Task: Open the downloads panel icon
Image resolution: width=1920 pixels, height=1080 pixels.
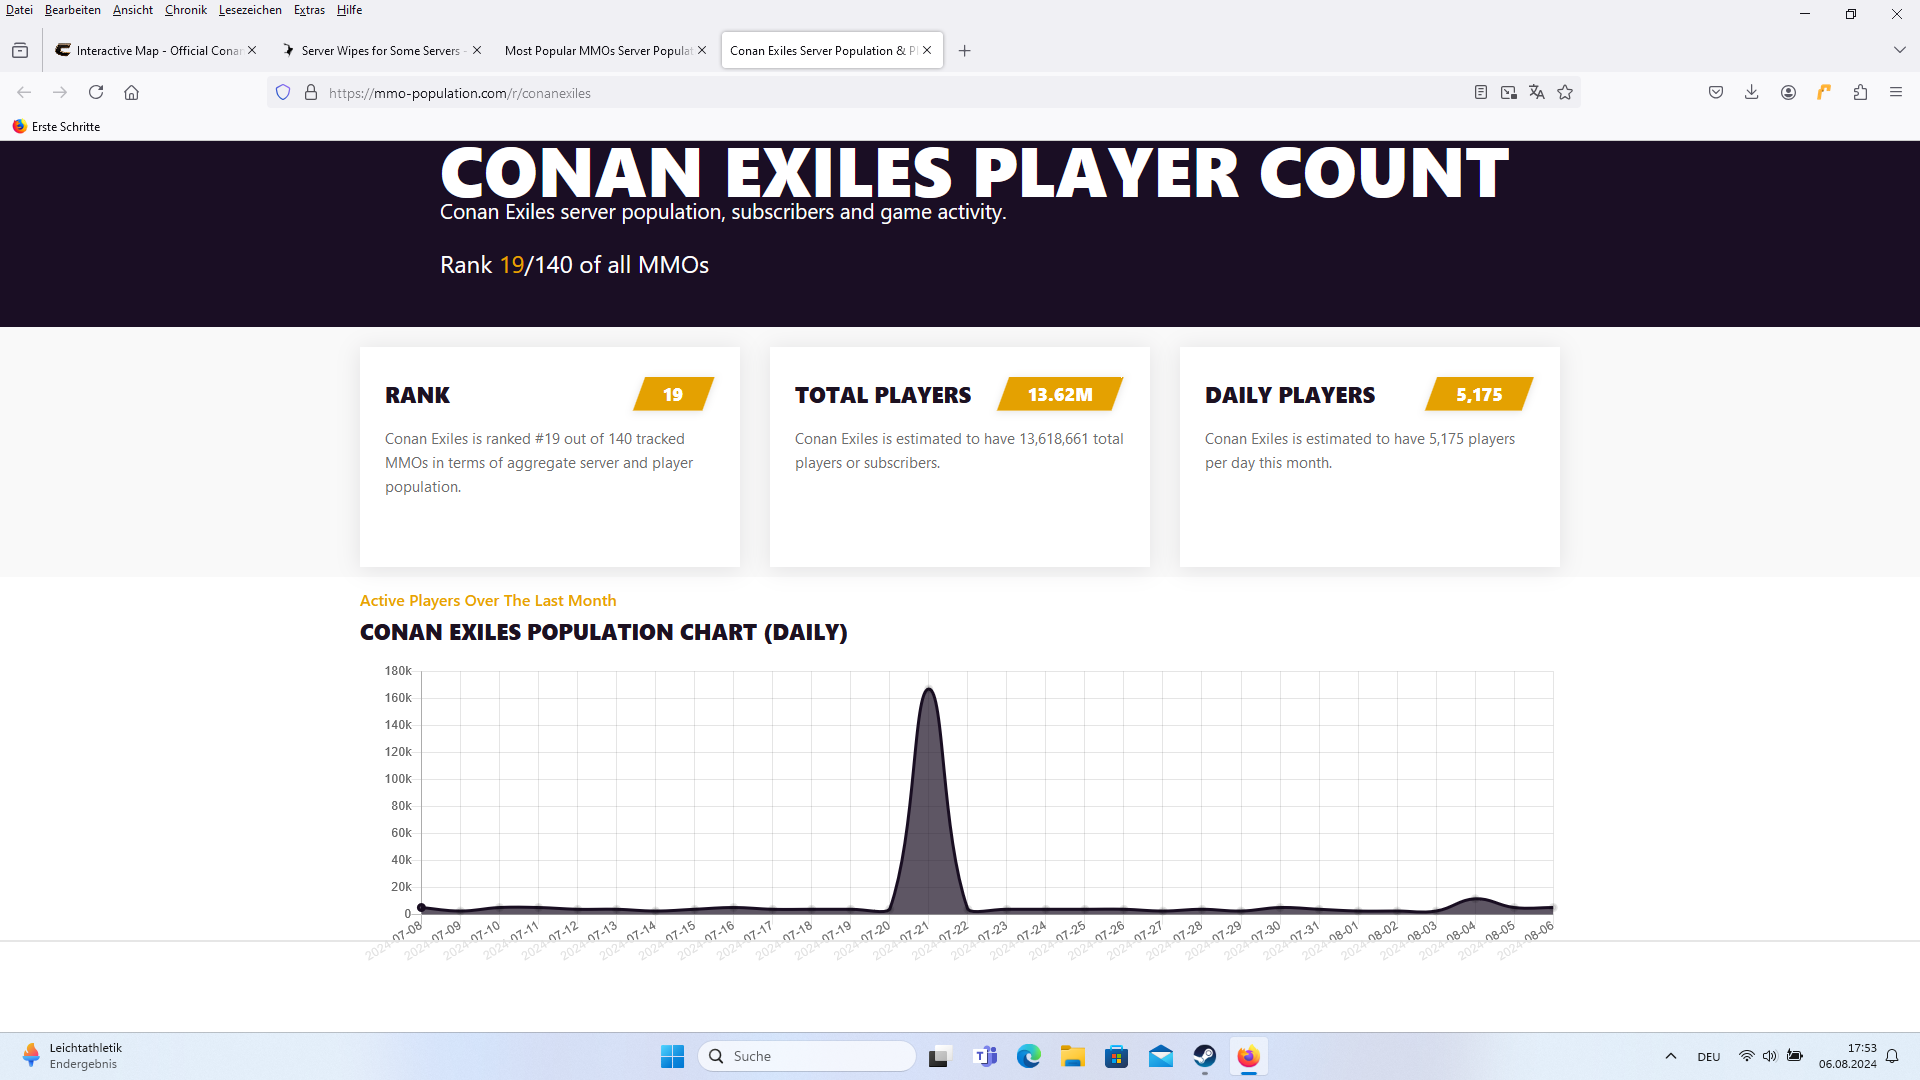Action: click(1752, 92)
